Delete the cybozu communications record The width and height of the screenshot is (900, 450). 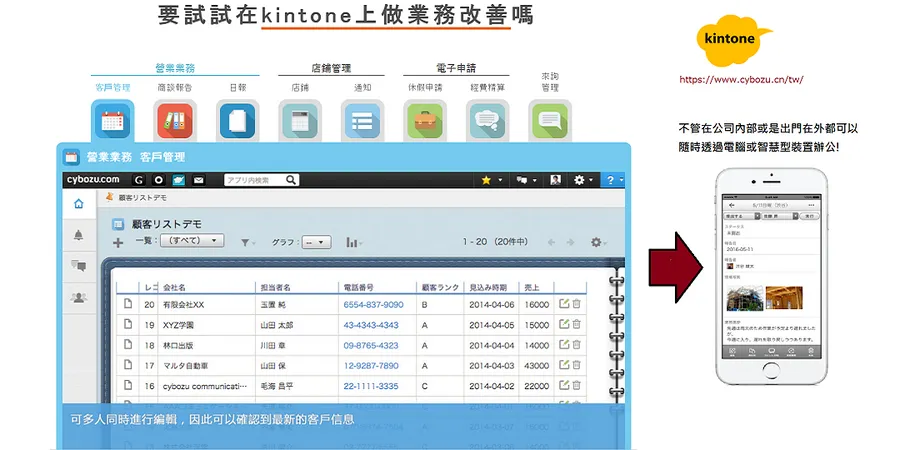coord(576,386)
